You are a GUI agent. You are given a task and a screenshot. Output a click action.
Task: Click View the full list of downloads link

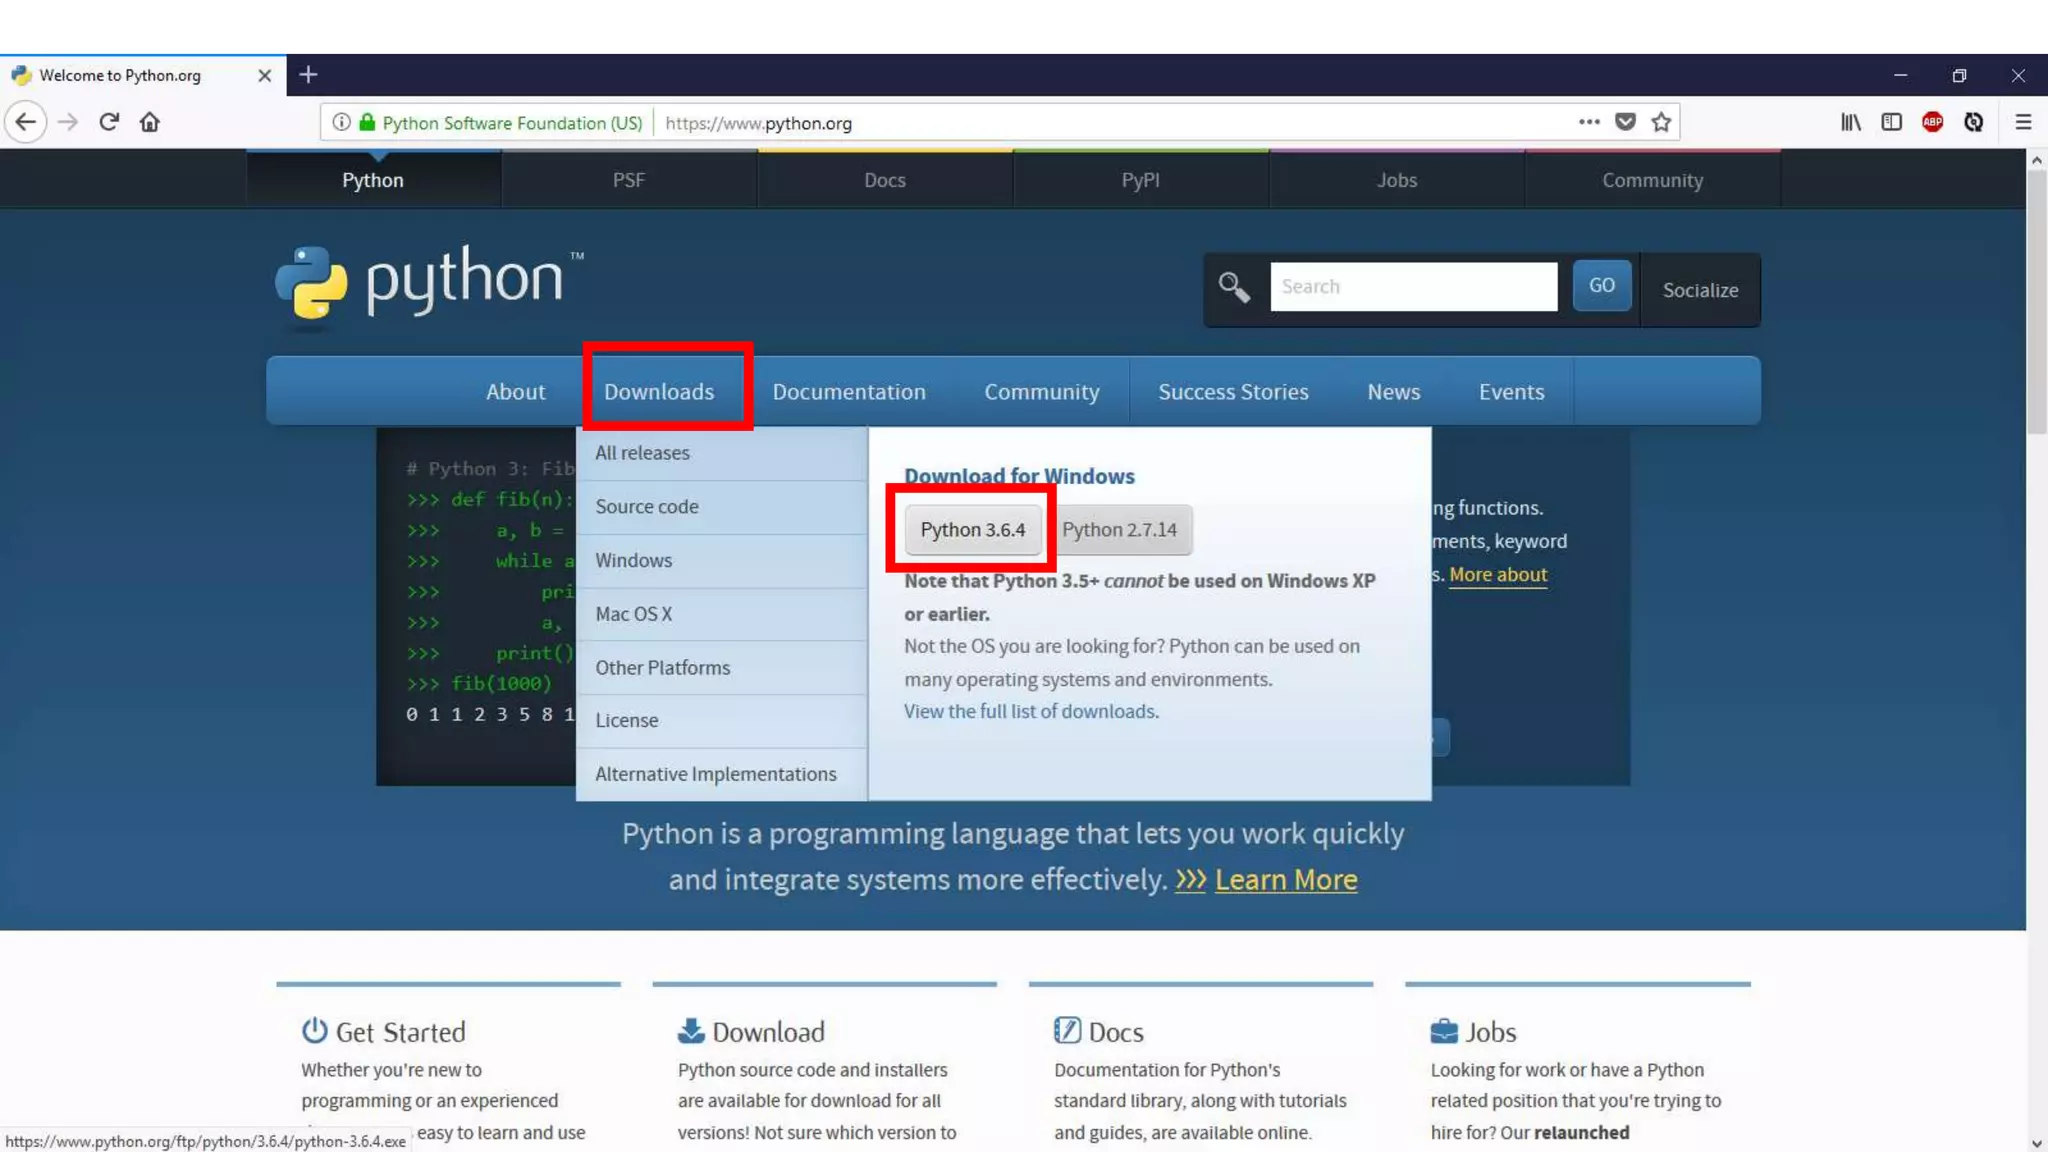[1031, 712]
